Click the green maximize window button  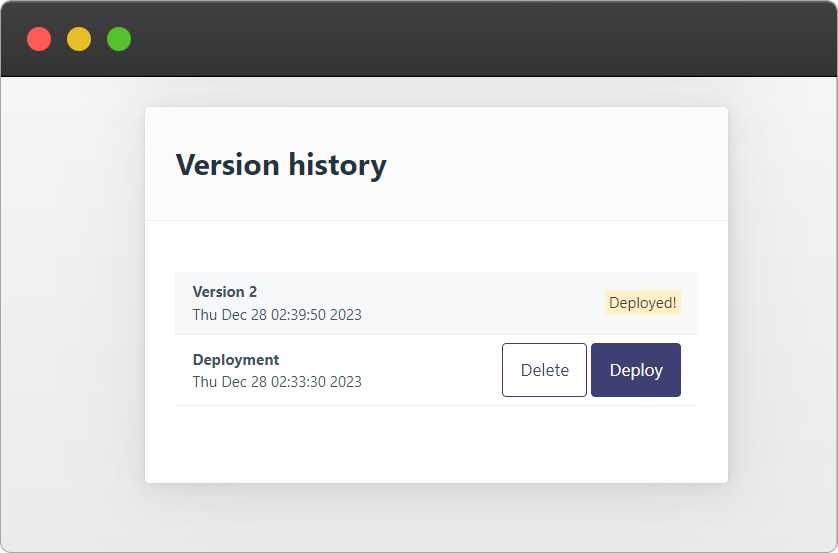[119, 39]
